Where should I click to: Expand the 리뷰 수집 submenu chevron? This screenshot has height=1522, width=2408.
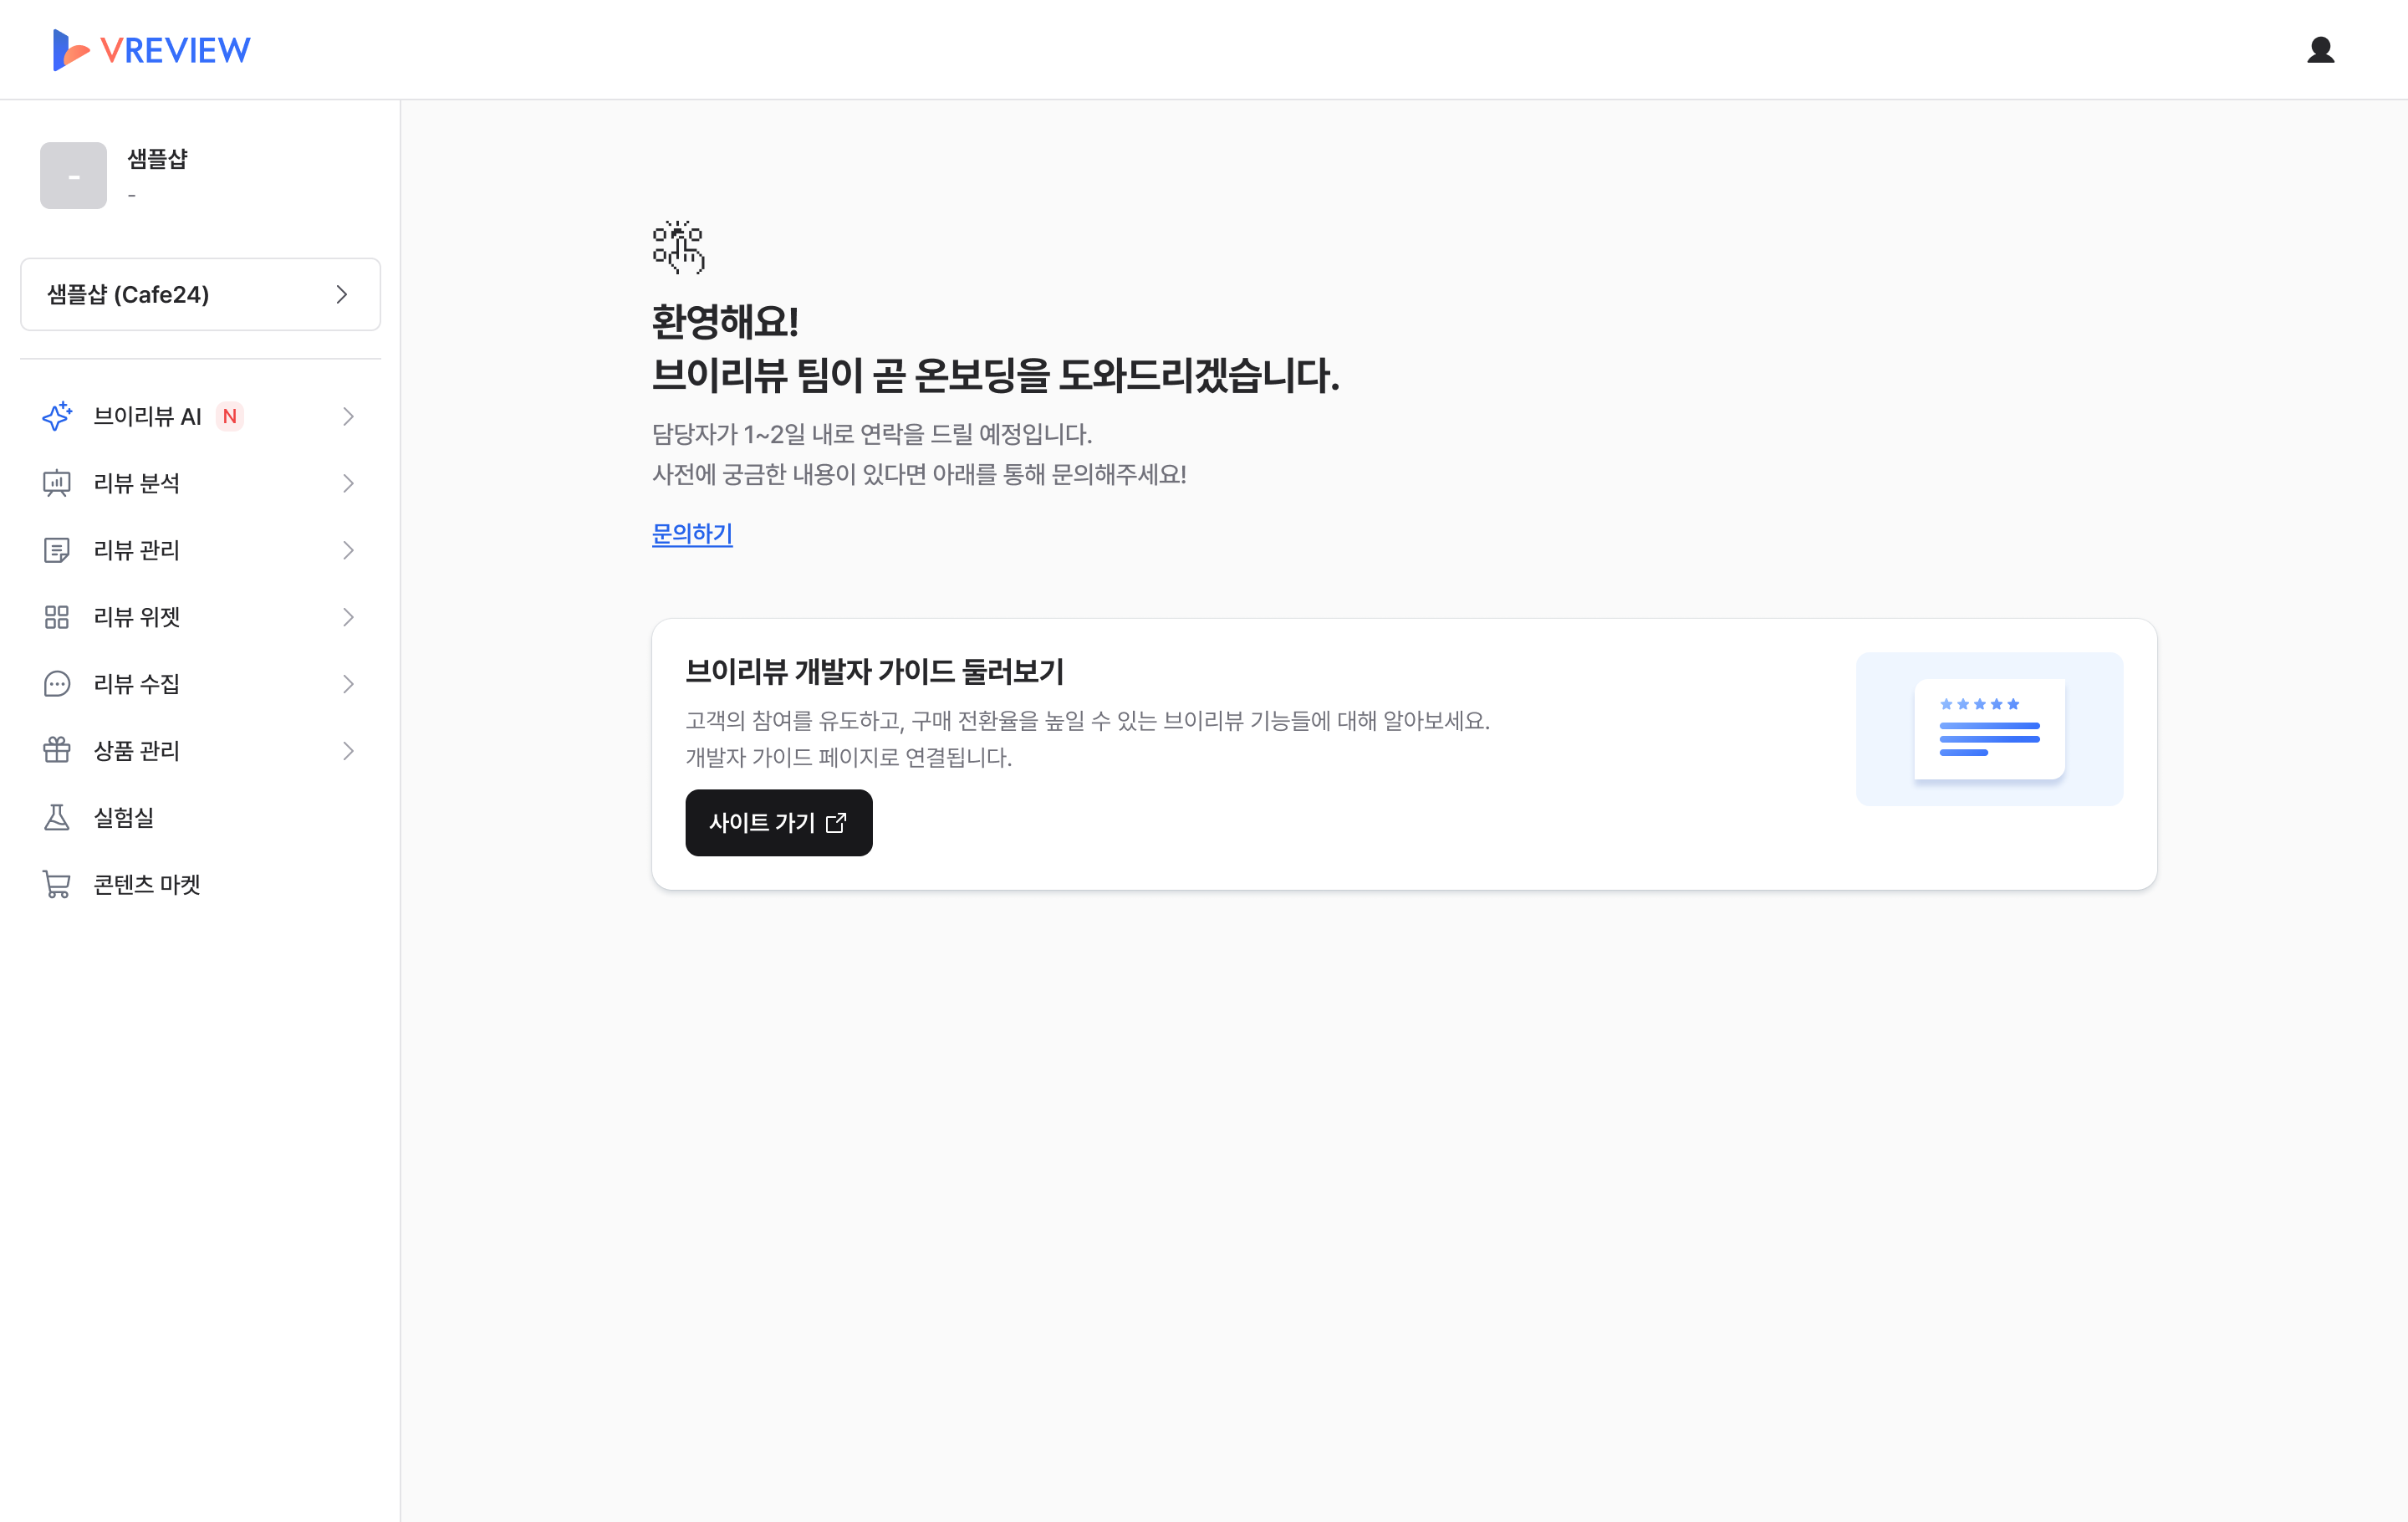coord(348,684)
